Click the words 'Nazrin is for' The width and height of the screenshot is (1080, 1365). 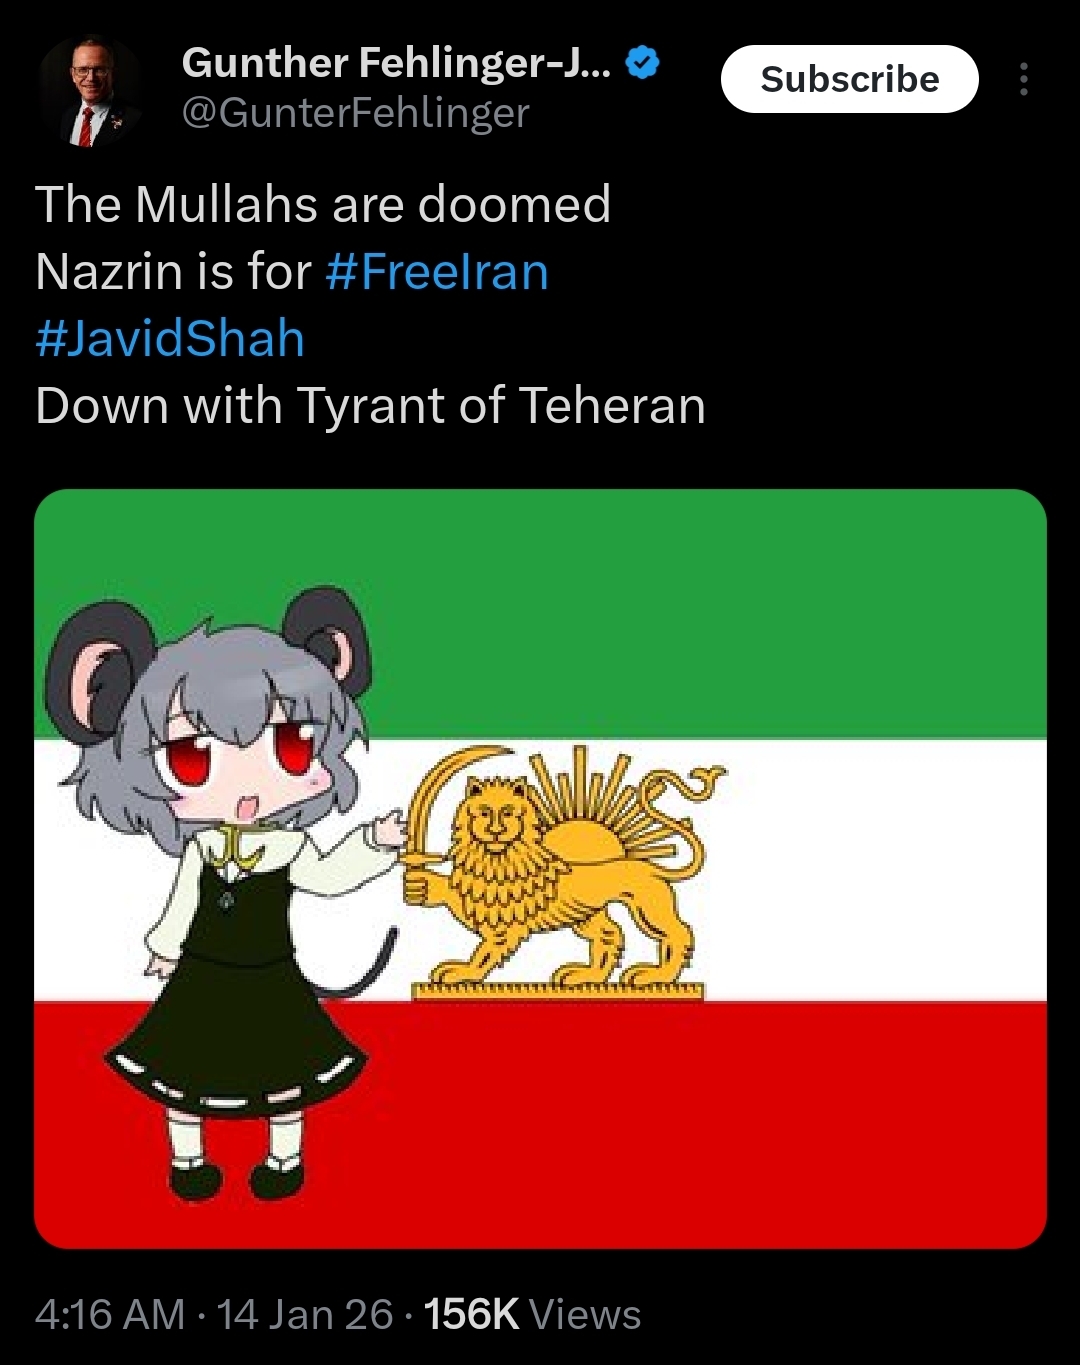point(173,272)
